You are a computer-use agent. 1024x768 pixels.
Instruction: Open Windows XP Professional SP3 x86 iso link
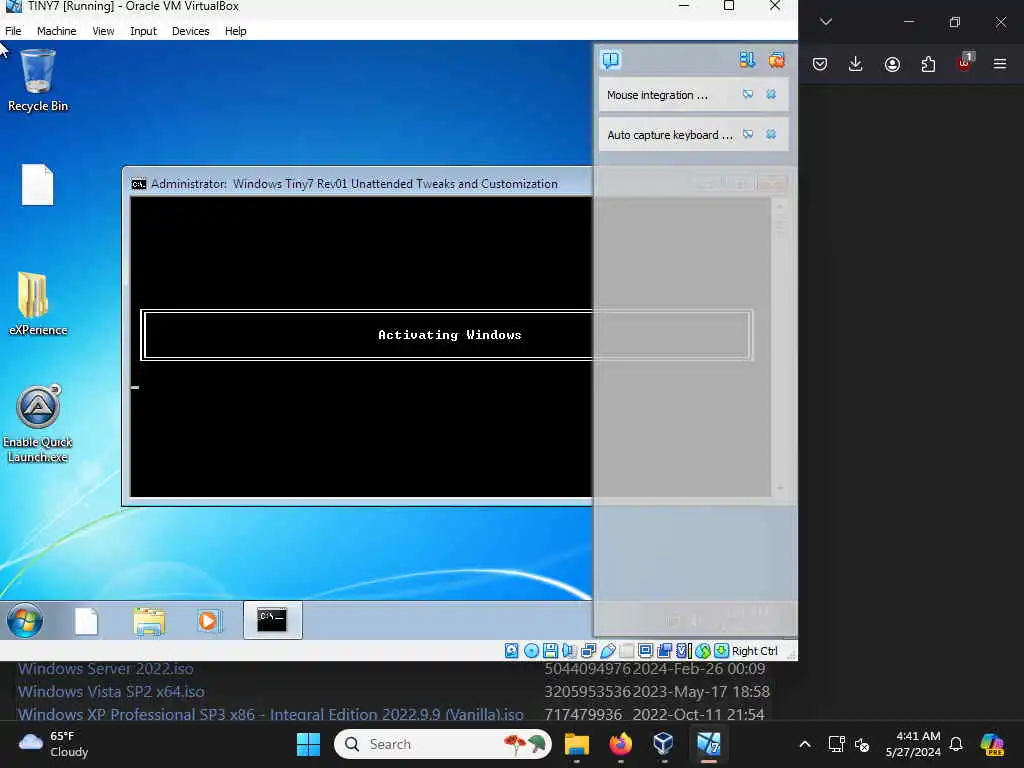click(x=270, y=714)
